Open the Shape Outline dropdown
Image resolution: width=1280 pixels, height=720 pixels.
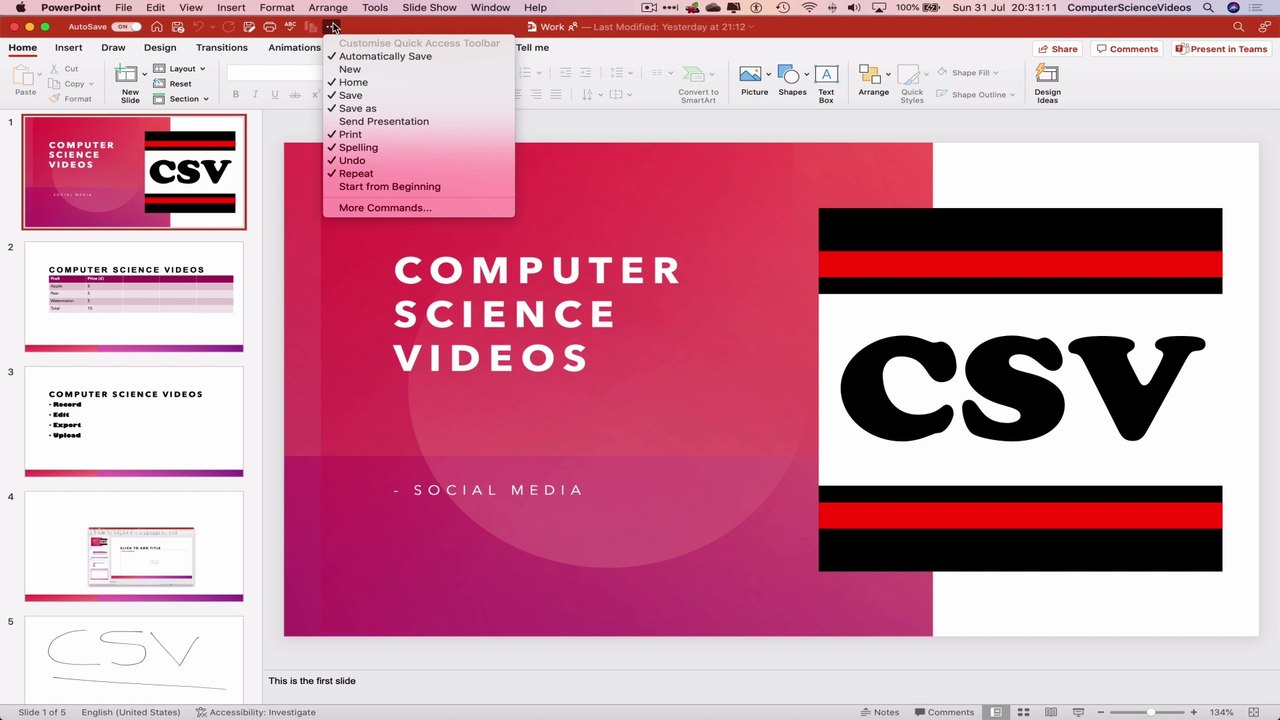tap(976, 95)
